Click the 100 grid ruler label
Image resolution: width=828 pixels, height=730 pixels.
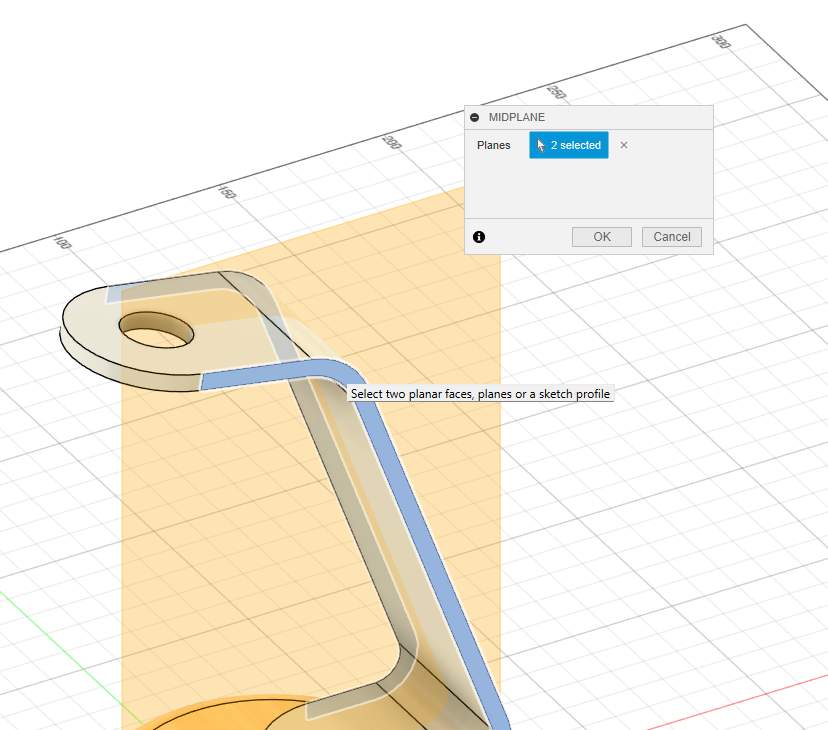tap(62, 243)
